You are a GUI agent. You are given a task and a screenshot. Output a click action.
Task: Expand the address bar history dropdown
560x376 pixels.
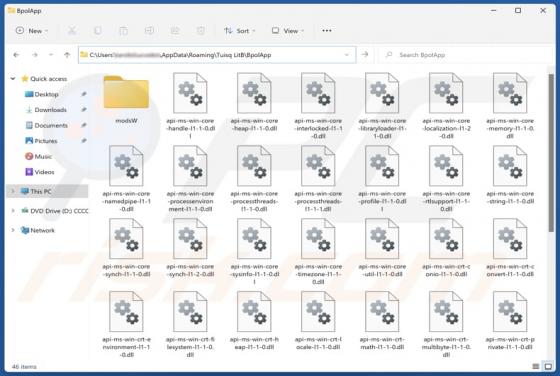346,55
